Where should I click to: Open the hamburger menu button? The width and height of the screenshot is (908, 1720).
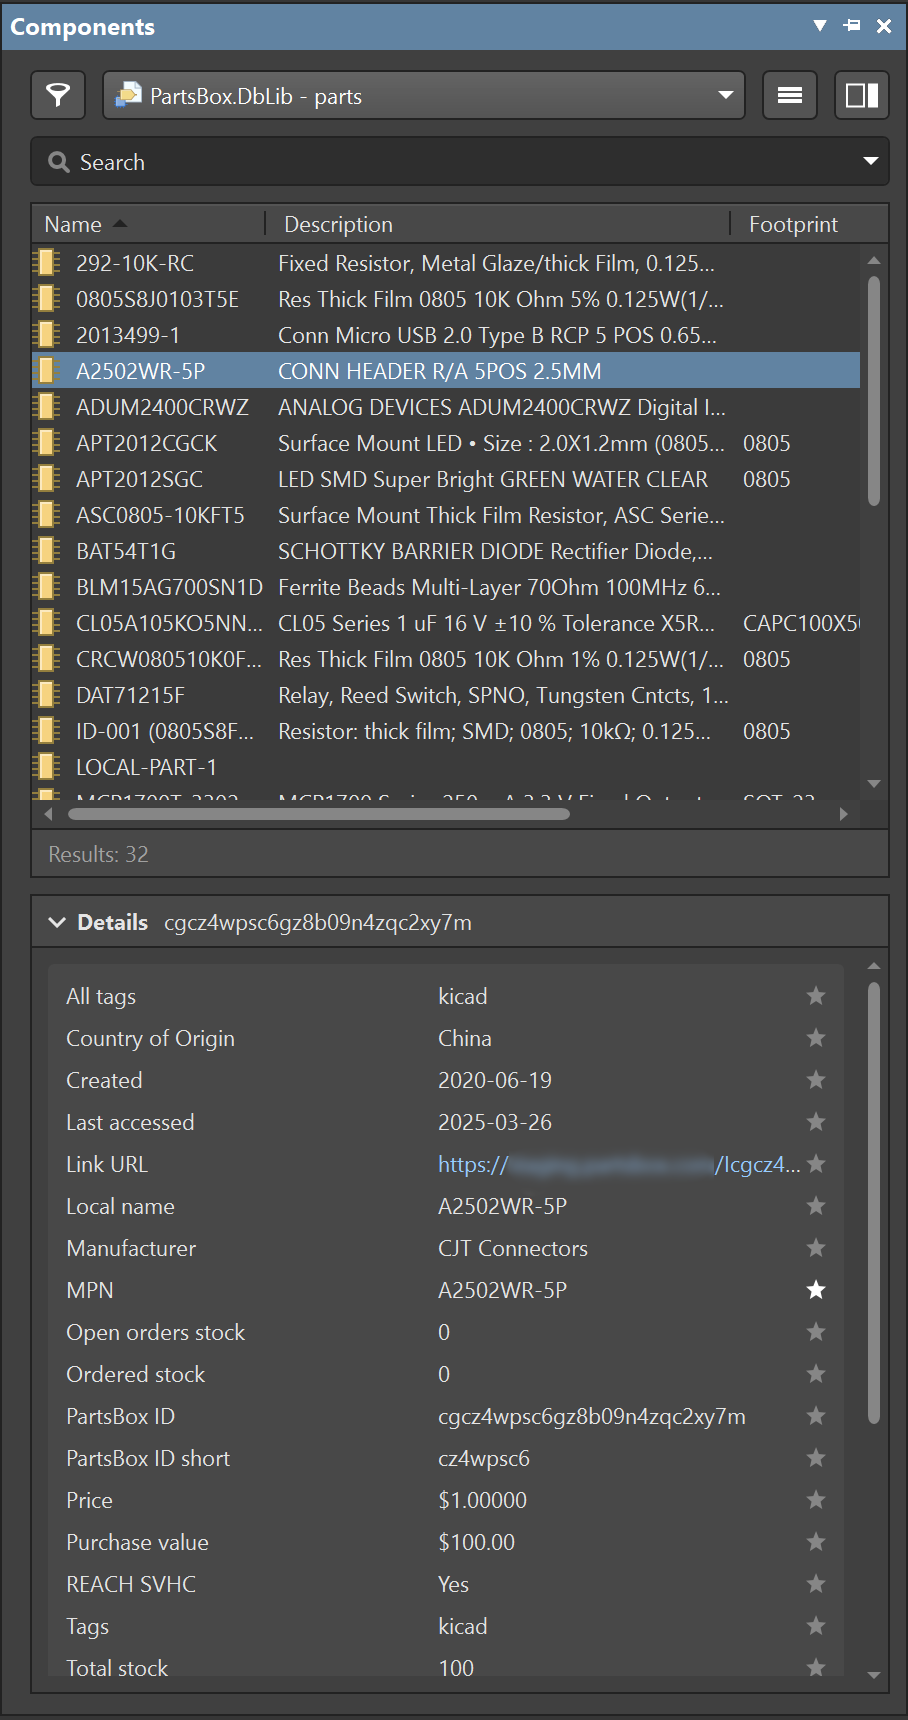coord(789,96)
